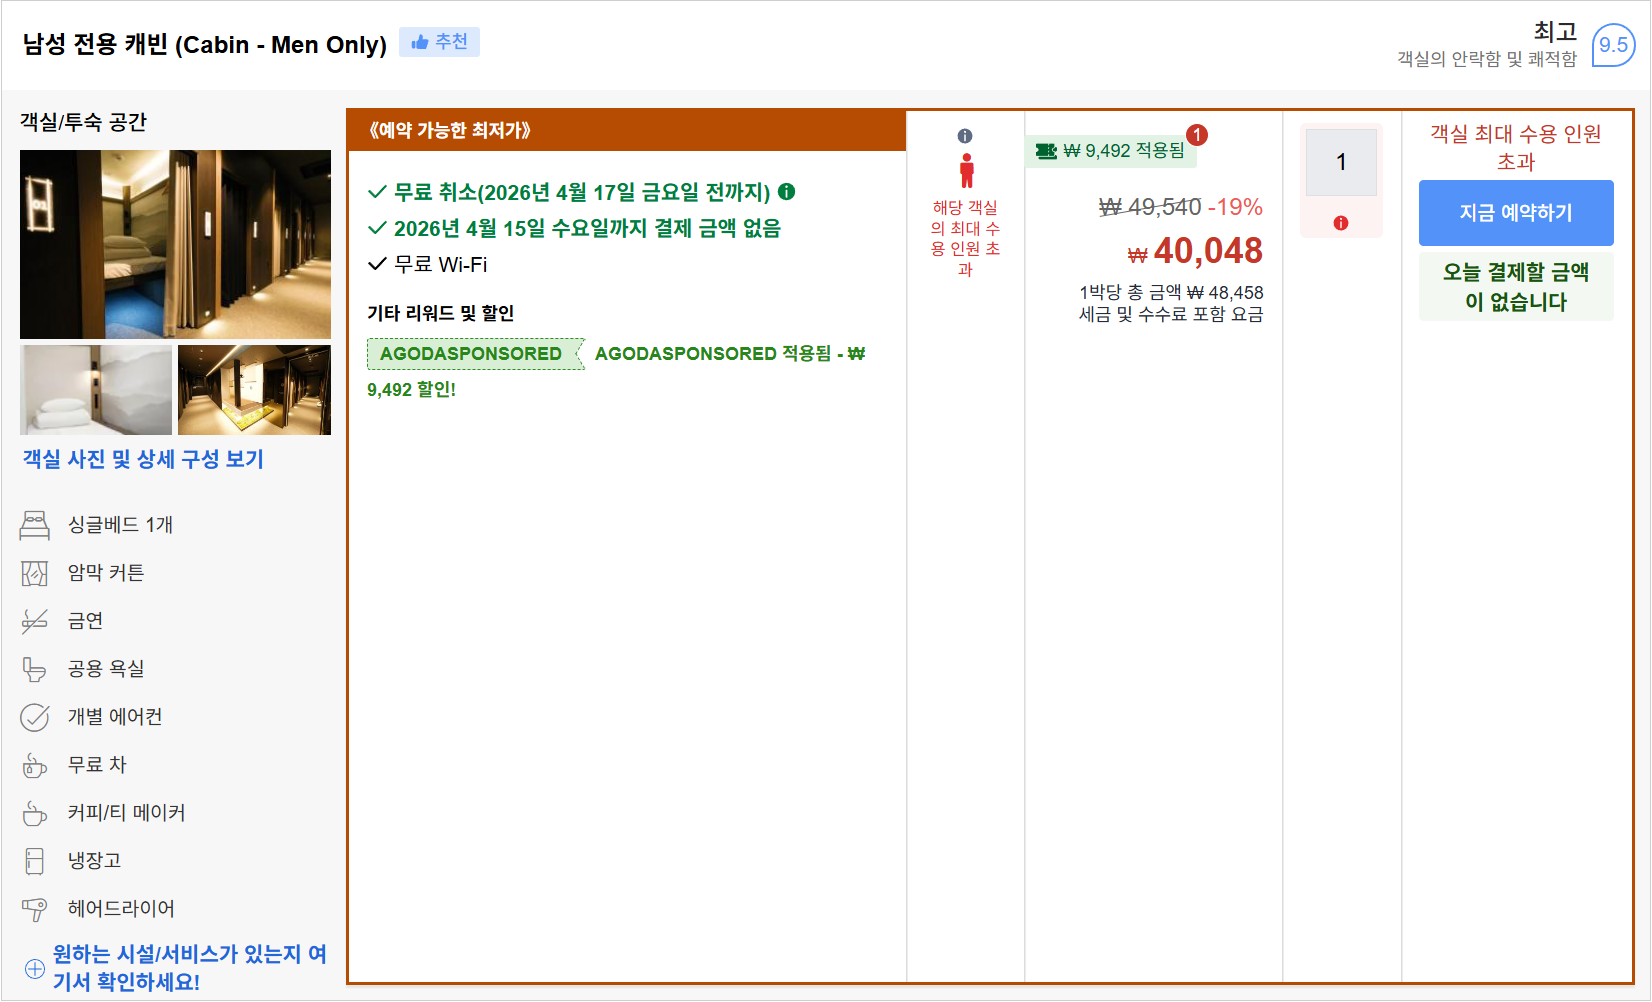Click 오늘 결제할 금액이 없습니다 notice

[x=1516, y=287]
